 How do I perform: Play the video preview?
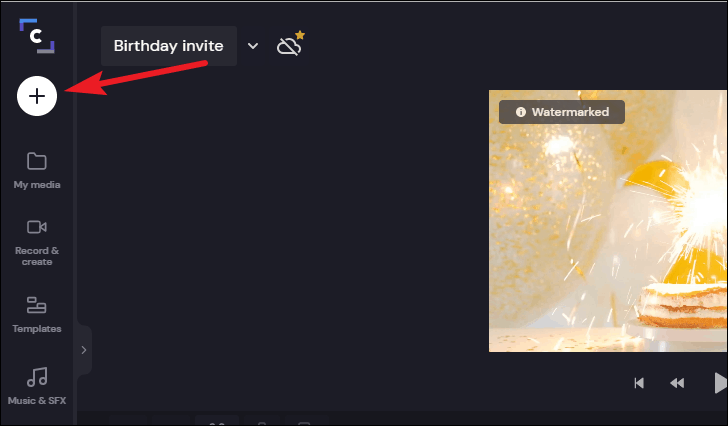point(720,383)
